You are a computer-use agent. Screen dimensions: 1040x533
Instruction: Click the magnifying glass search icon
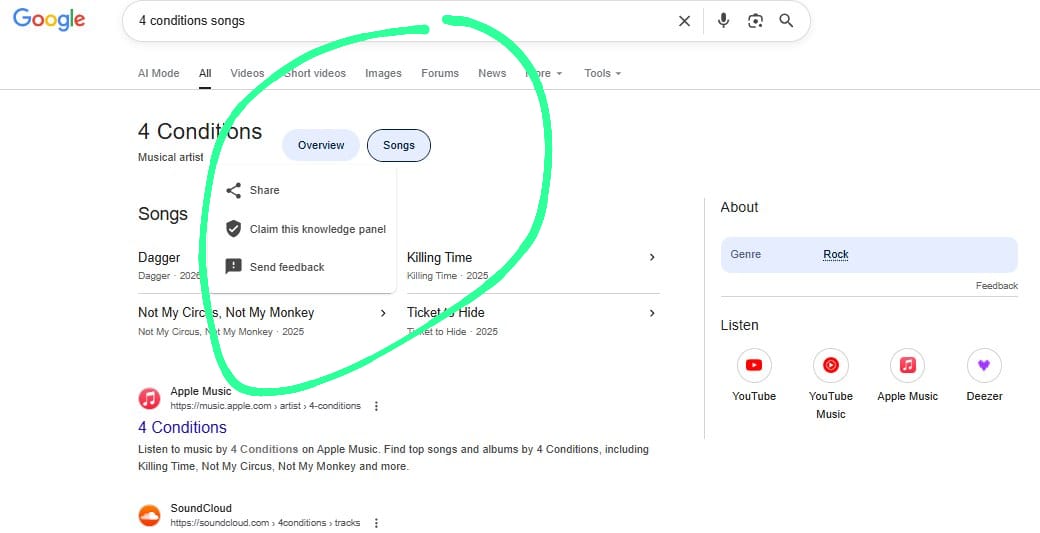(786, 21)
